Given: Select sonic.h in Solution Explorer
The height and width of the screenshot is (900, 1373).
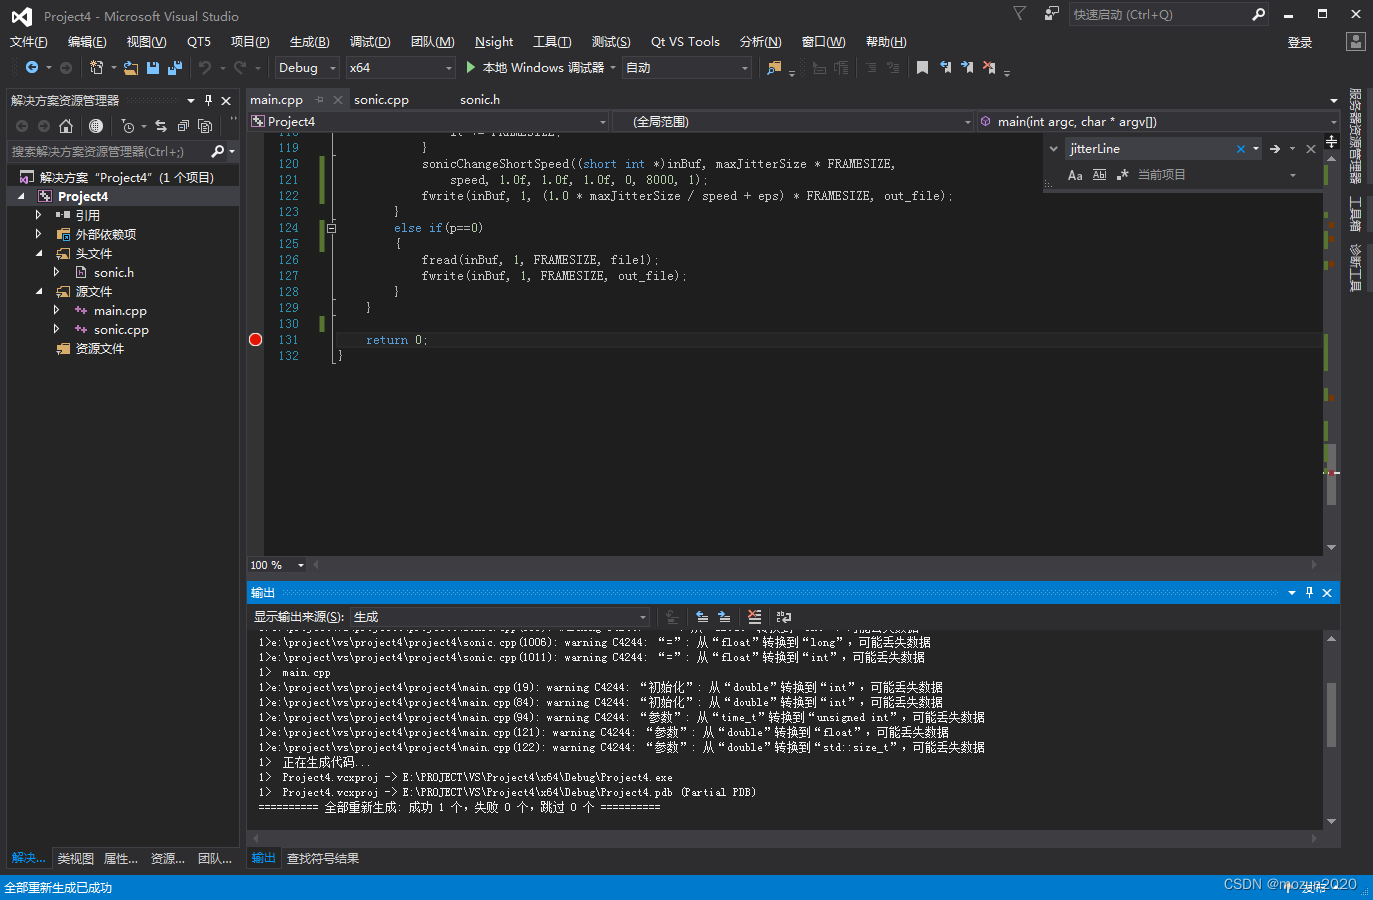Looking at the screenshot, I should 114,273.
